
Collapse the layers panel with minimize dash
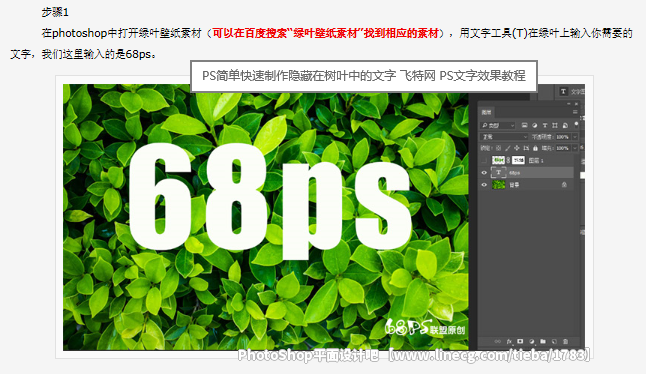tap(569, 104)
